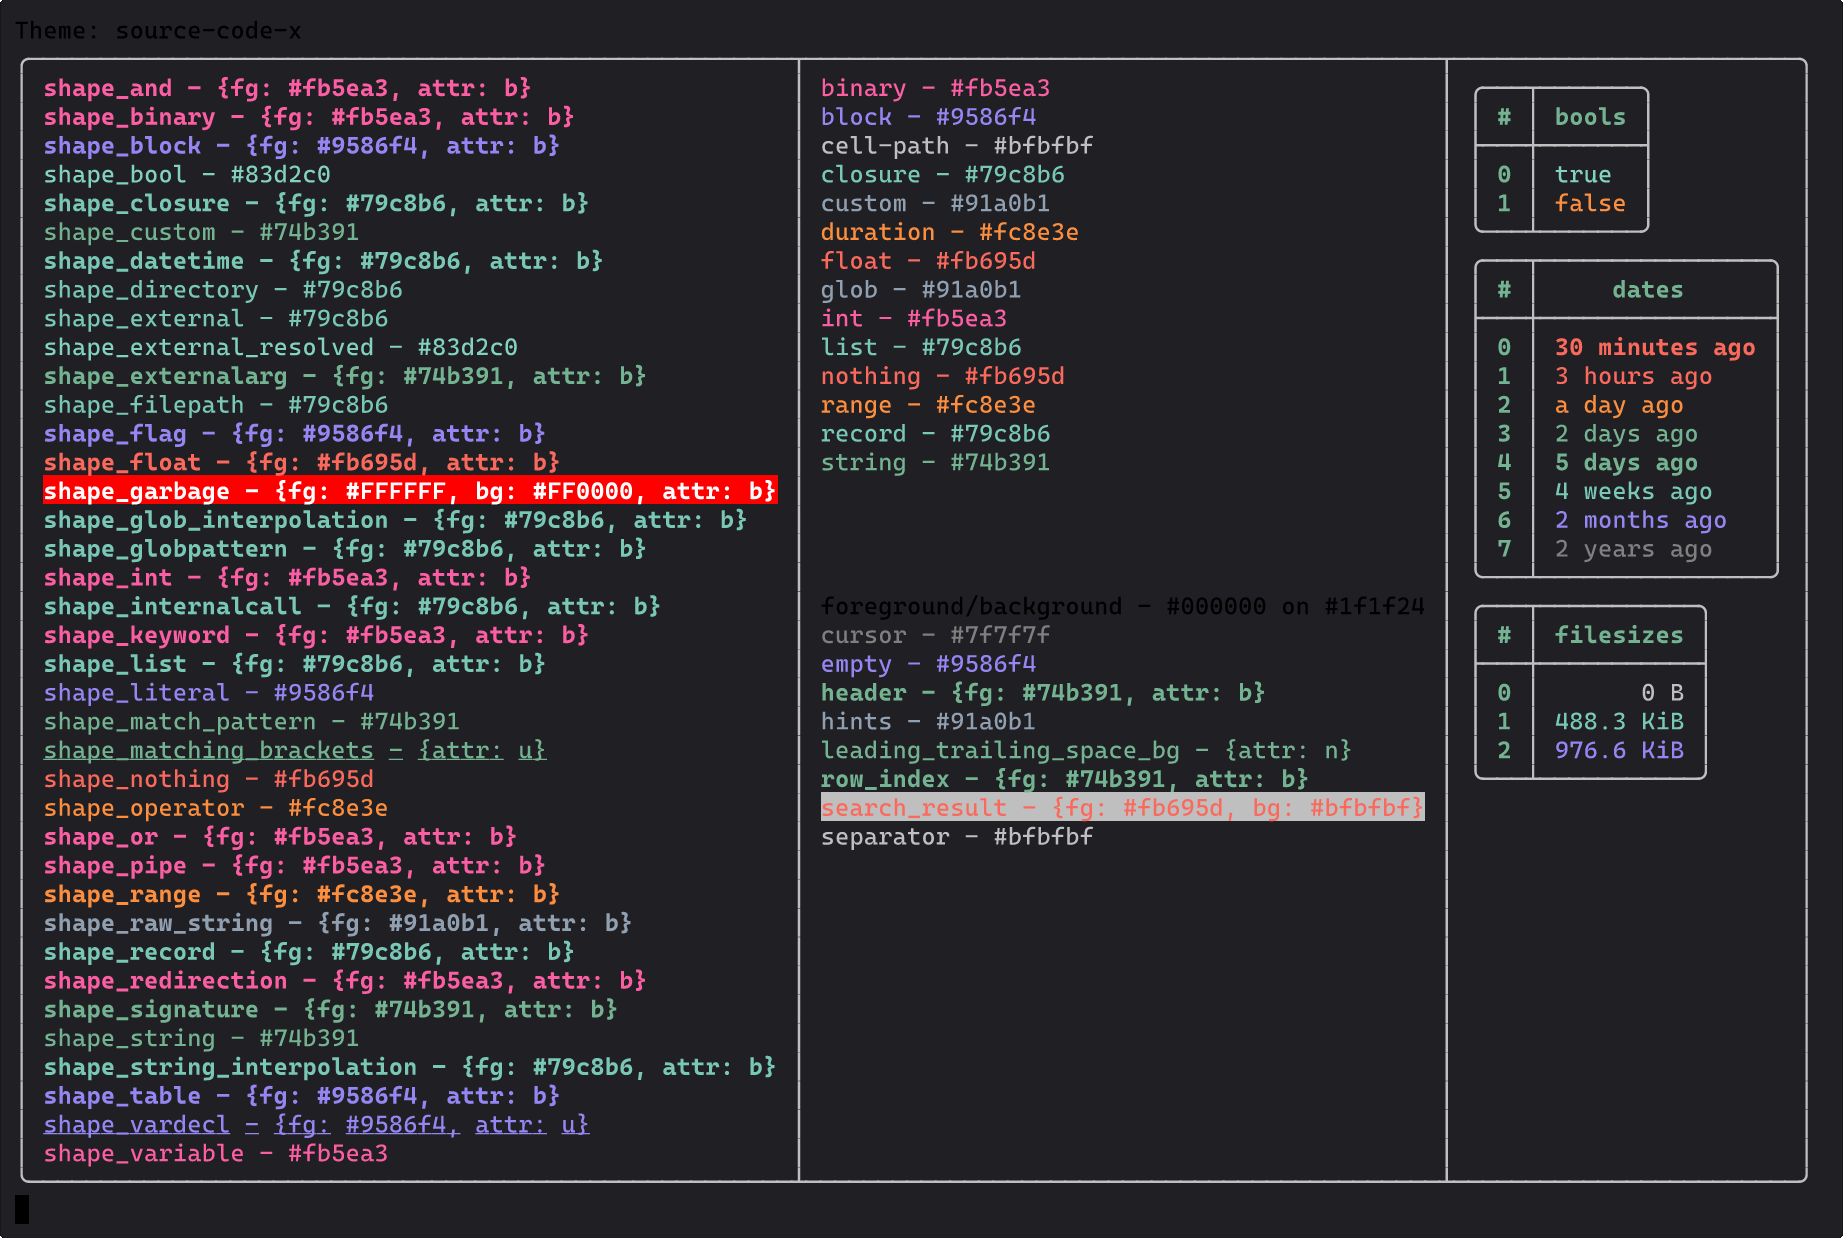
Task: Click the 'duration - #fc8e3e' line
Action: click(x=949, y=233)
